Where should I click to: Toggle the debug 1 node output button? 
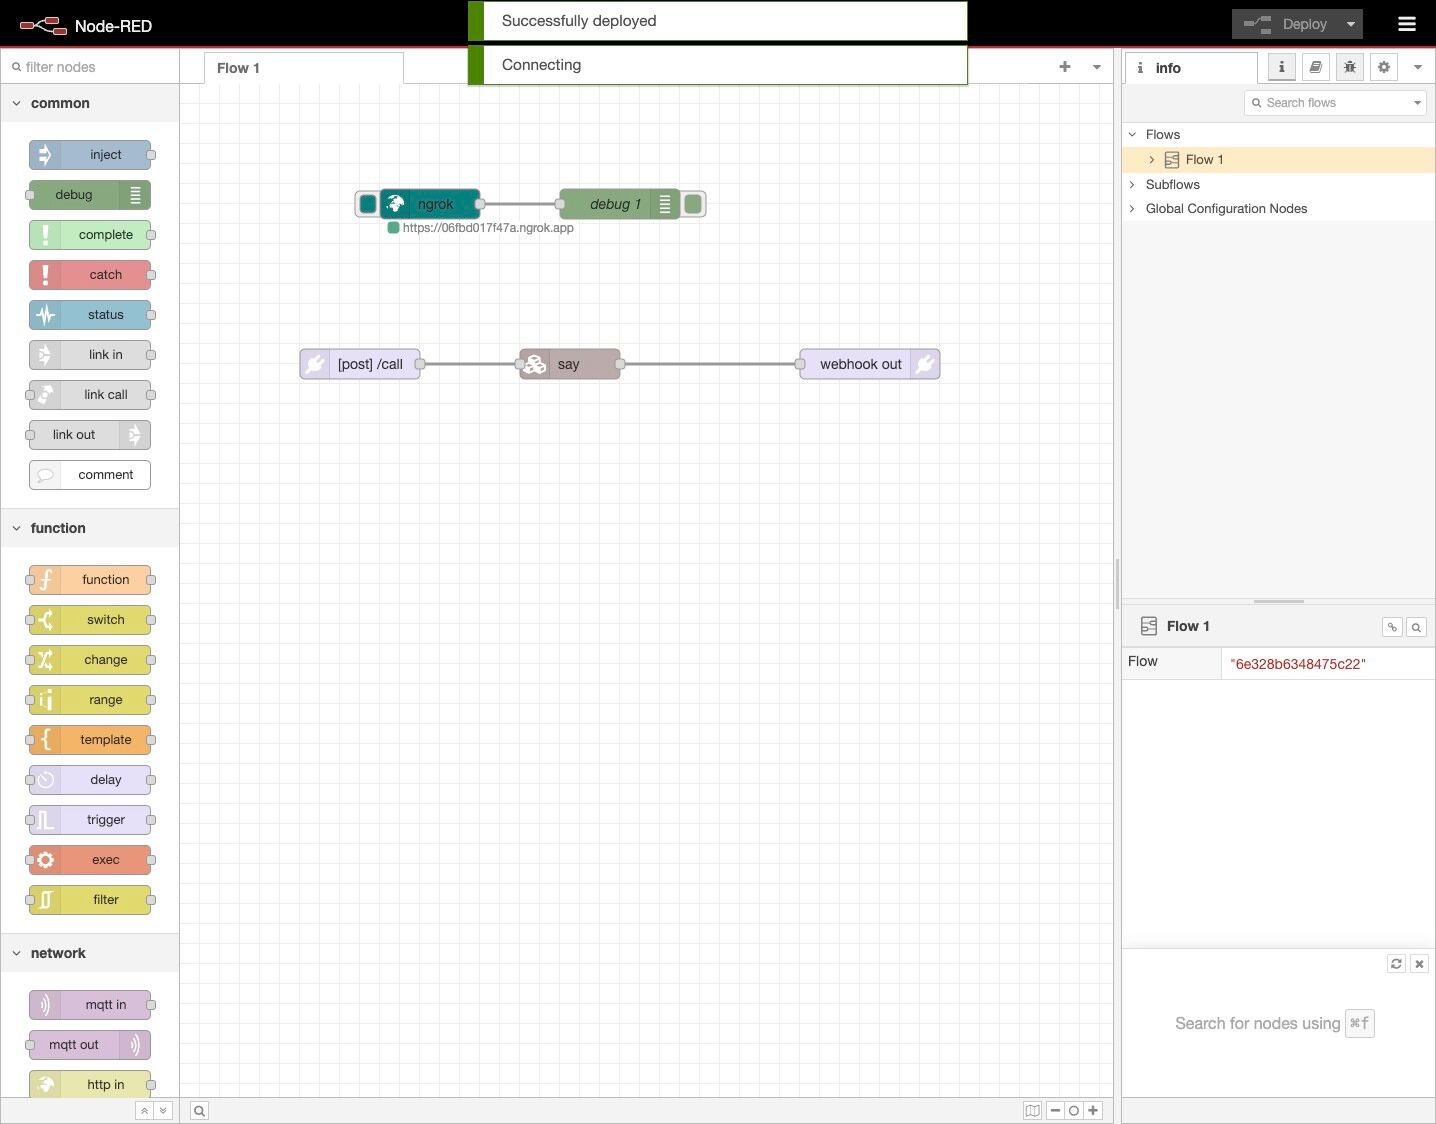pyautogui.click(x=693, y=204)
